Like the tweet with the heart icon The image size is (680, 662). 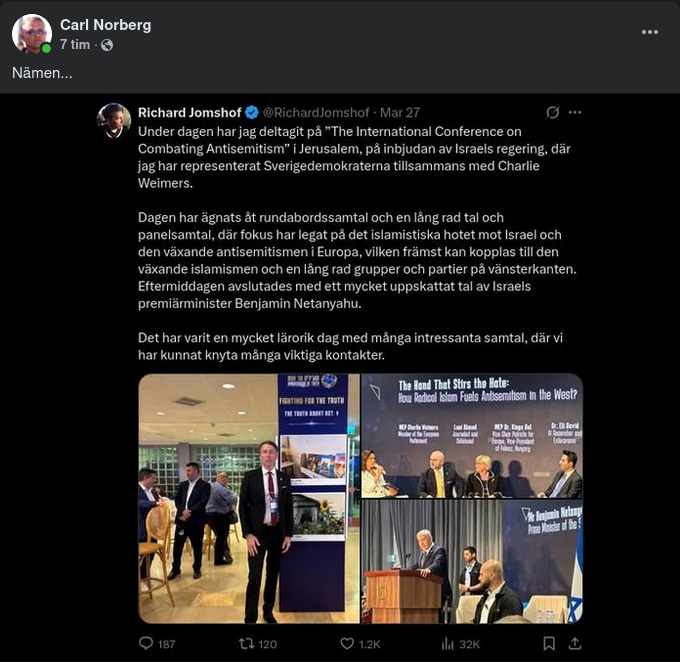pyautogui.click(x=347, y=643)
